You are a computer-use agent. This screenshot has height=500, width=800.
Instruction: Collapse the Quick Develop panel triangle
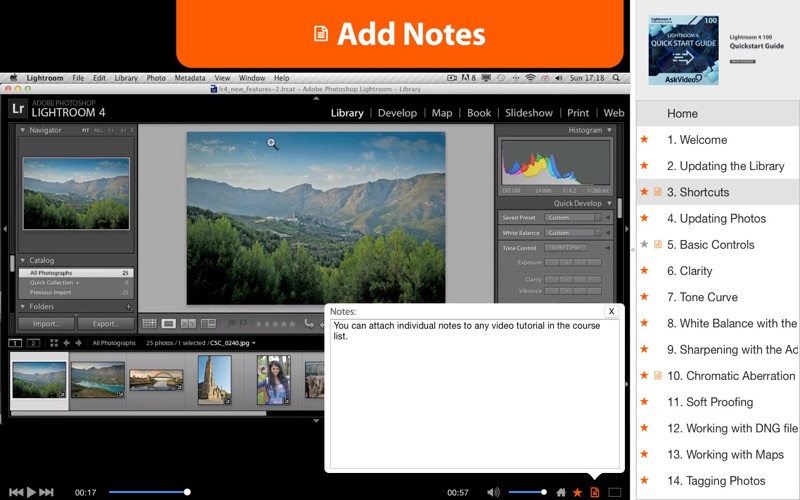pos(609,203)
